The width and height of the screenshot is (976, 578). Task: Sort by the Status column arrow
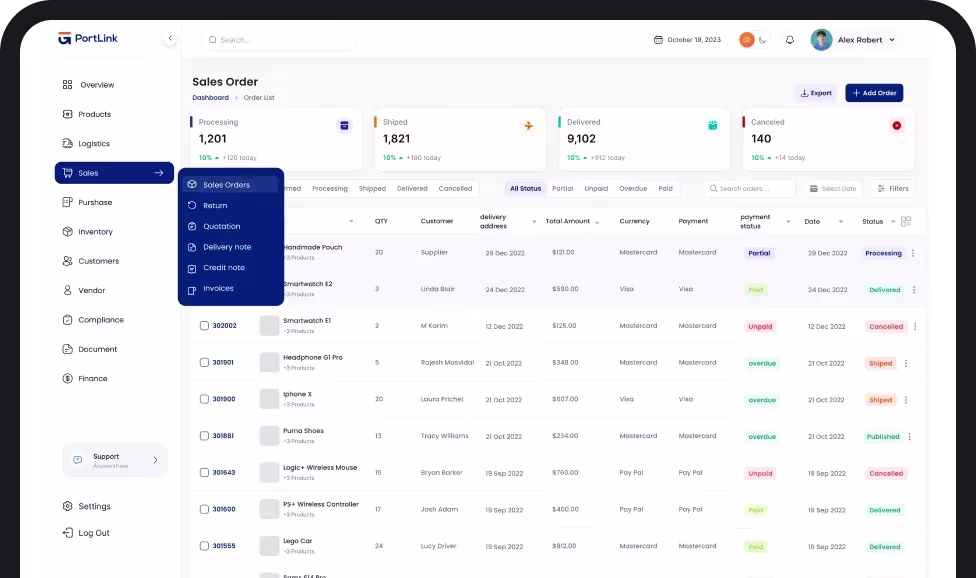click(x=893, y=221)
